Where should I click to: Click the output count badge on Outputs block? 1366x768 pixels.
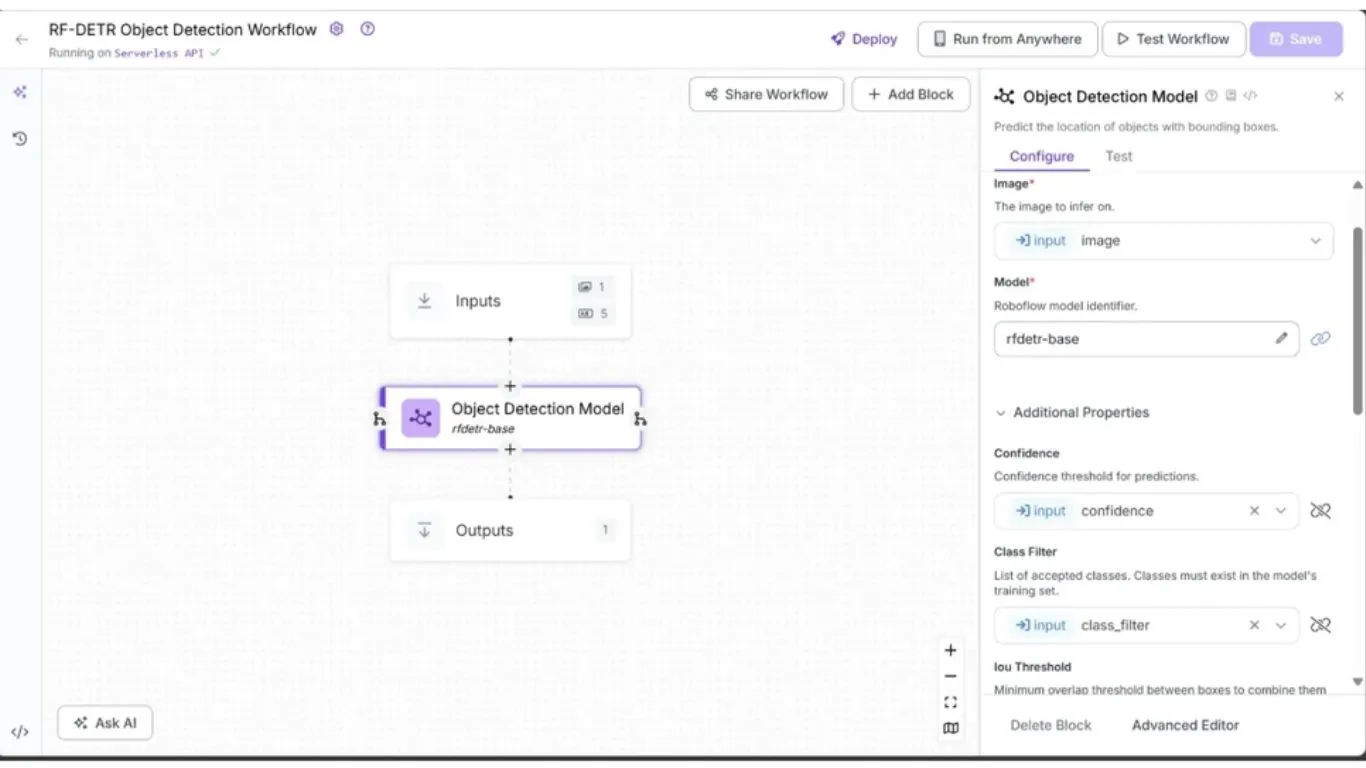(605, 530)
